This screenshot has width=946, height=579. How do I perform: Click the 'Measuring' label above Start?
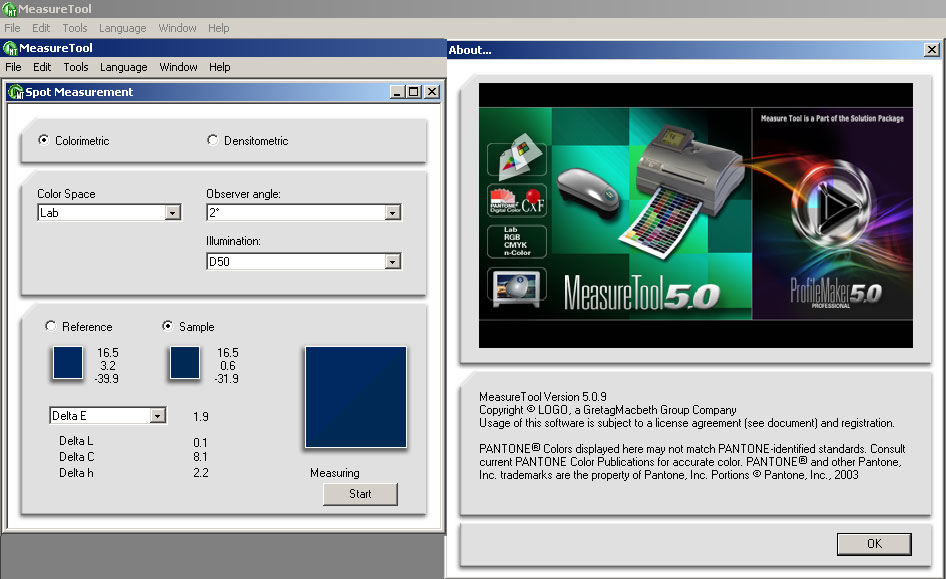pyautogui.click(x=335, y=473)
